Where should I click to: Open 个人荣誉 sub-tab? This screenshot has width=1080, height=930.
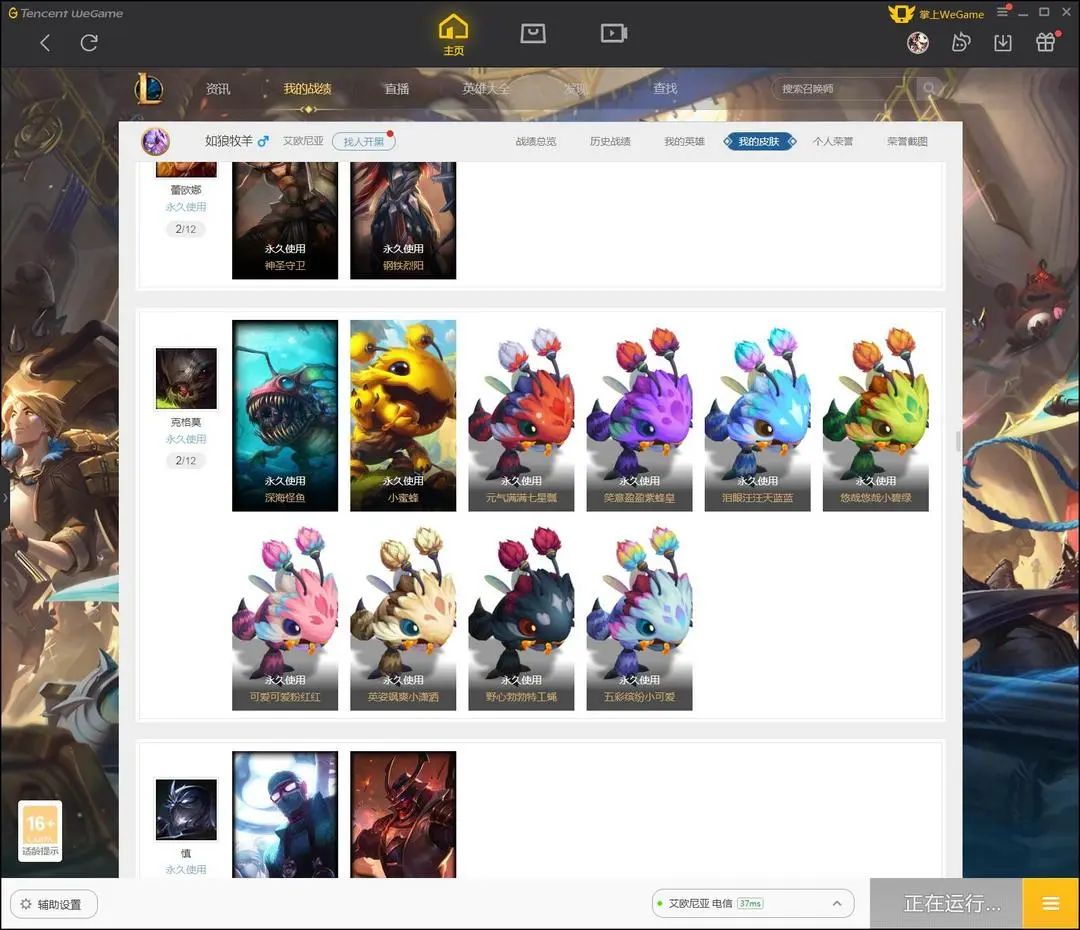tap(833, 141)
